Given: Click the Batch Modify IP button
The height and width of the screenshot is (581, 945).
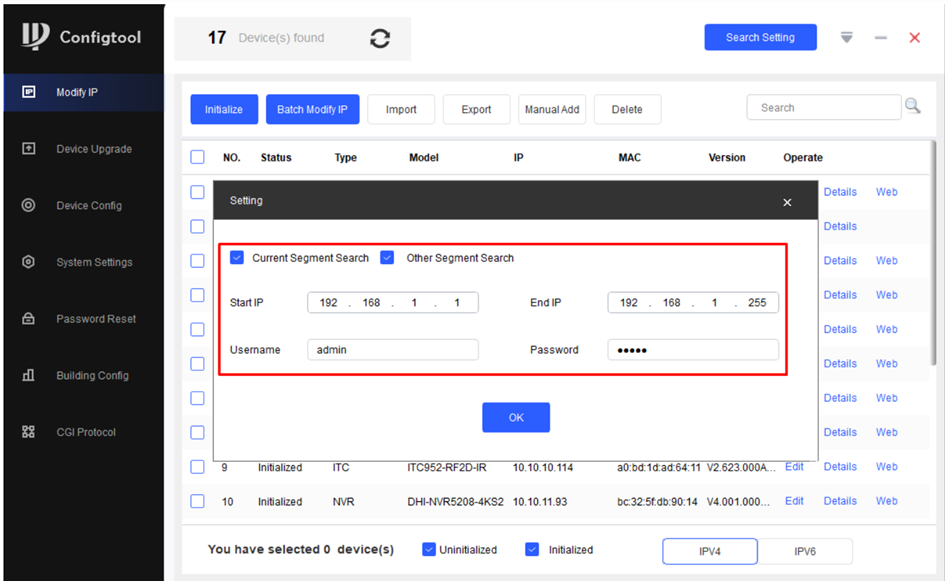Looking at the screenshot, I should (x=312, y=110).
